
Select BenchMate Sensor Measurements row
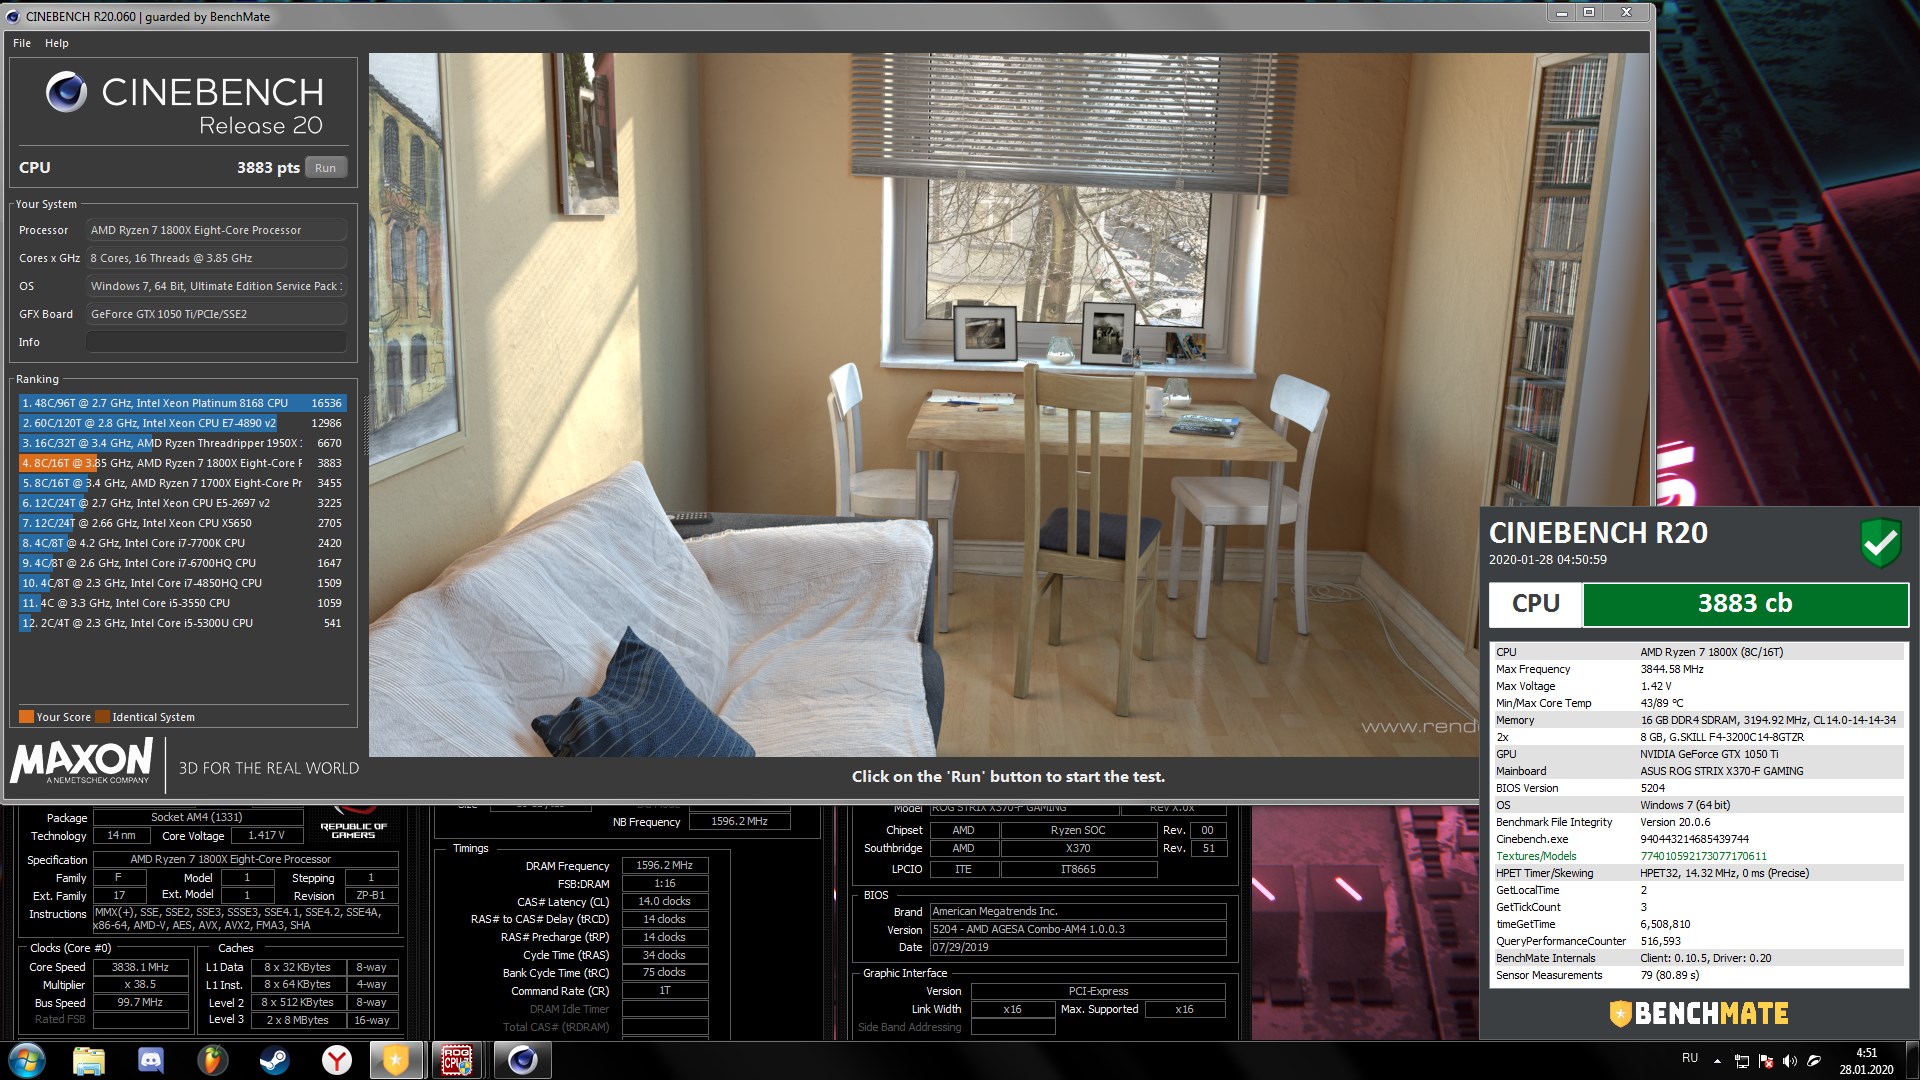1697,975
